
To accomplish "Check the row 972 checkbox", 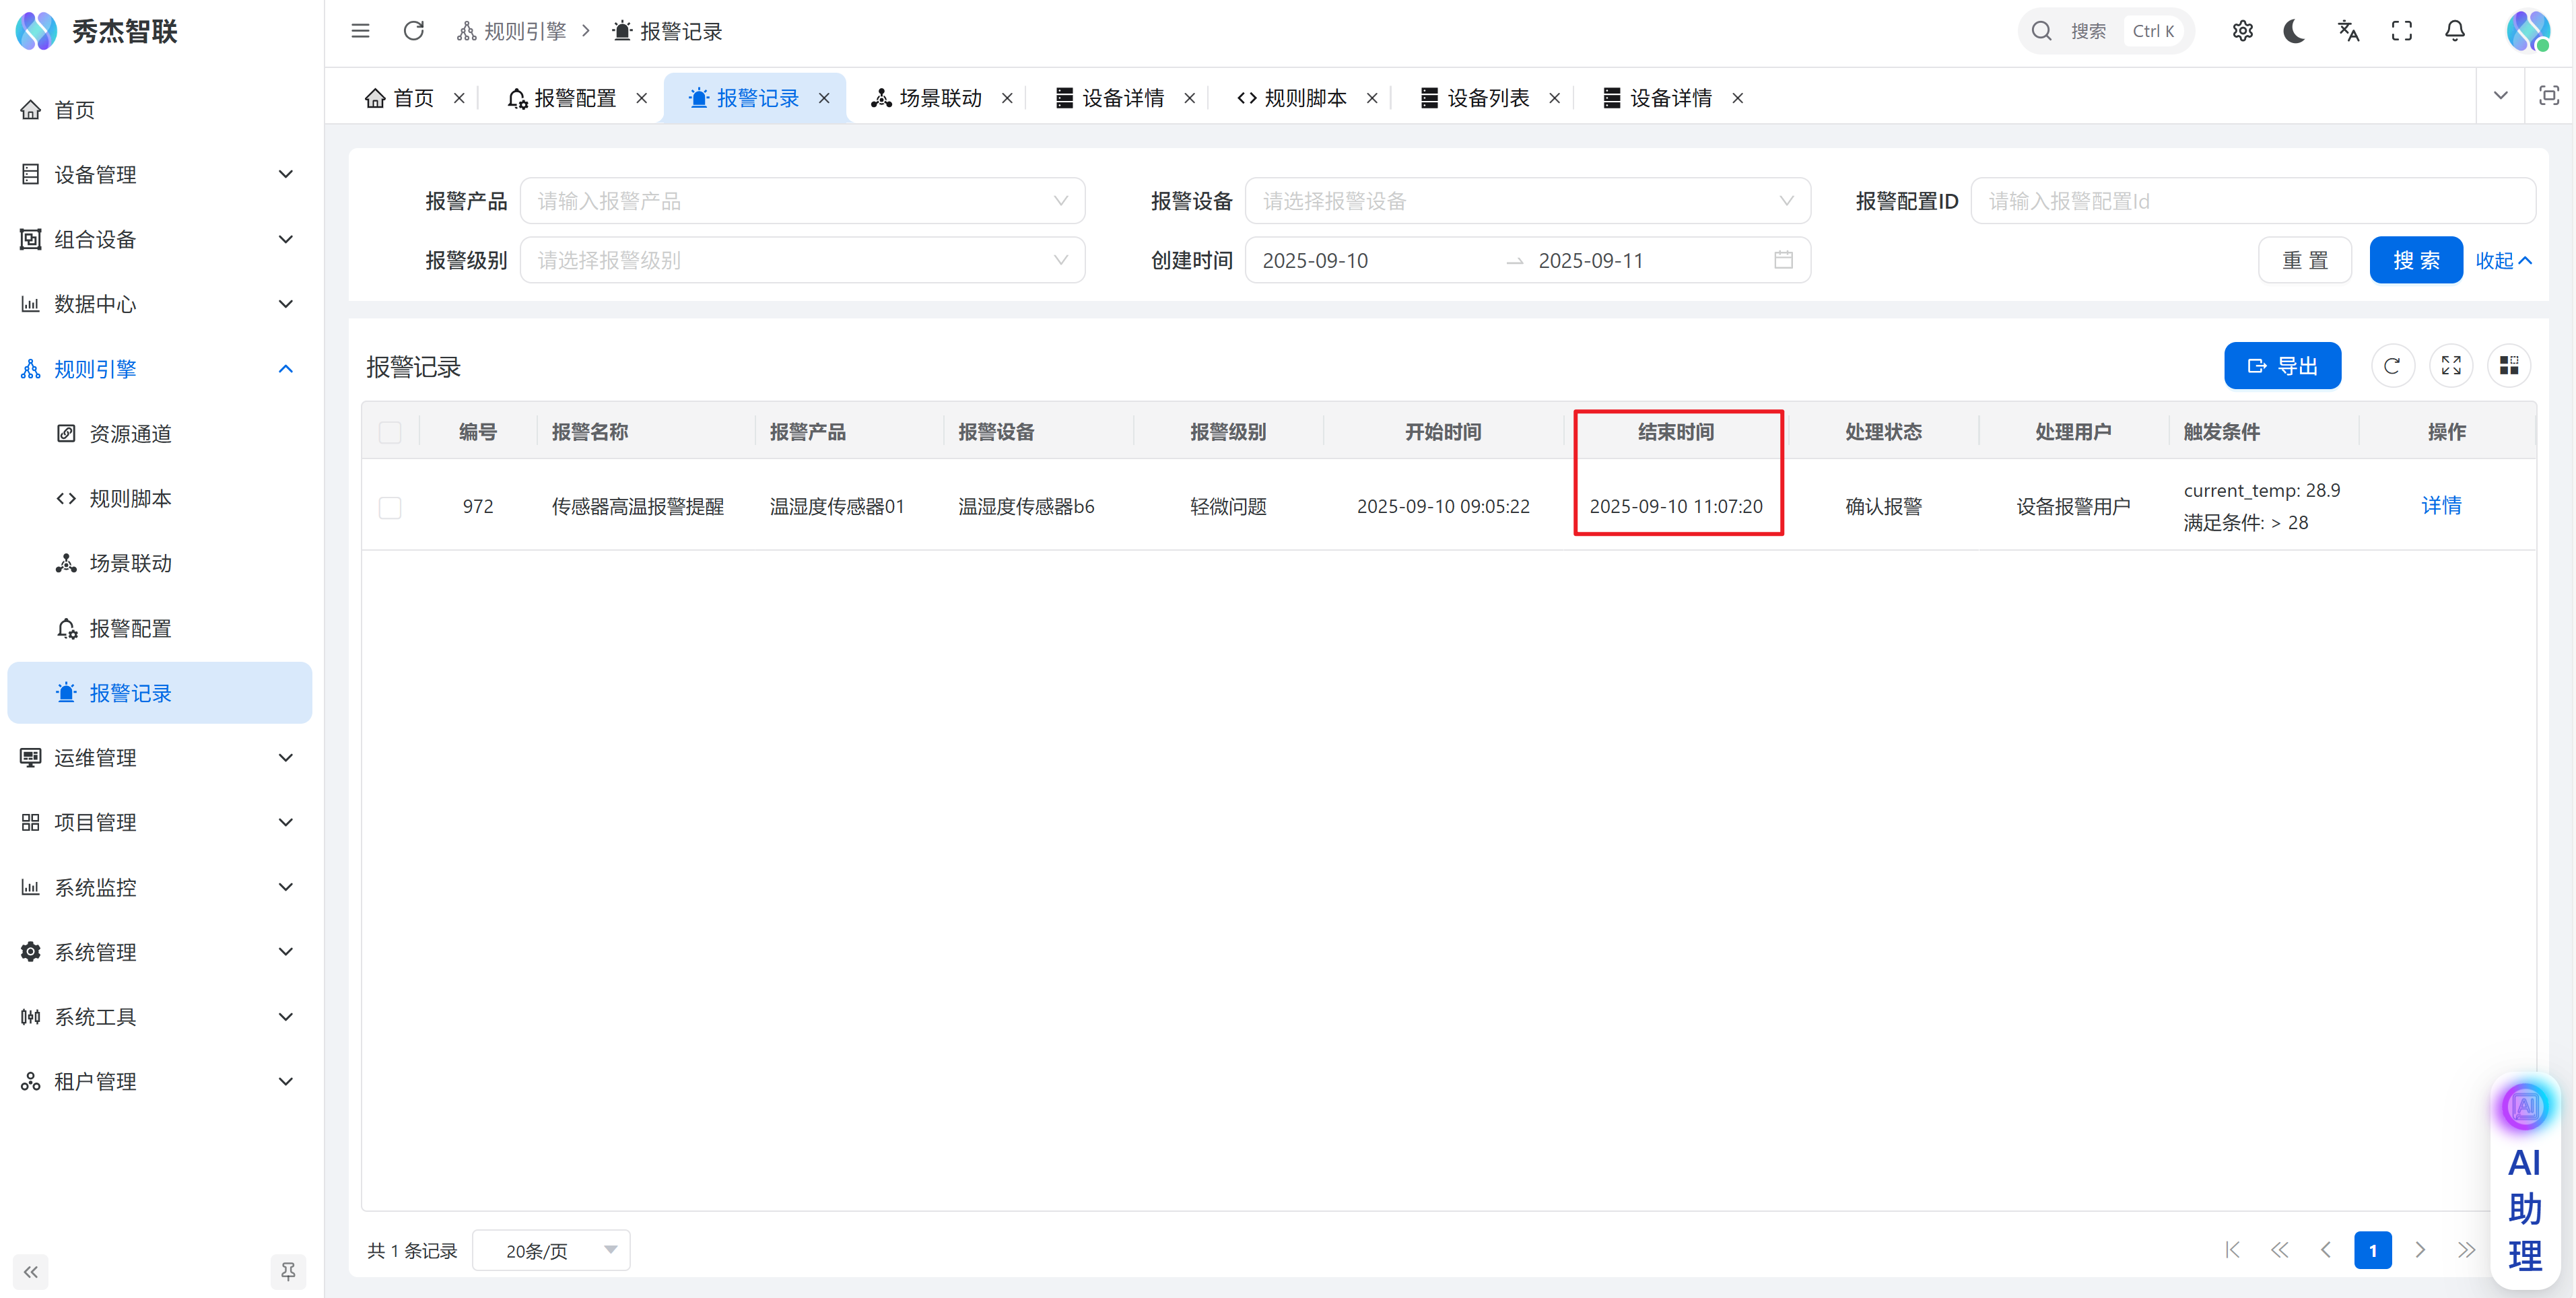I will (390, 507).
